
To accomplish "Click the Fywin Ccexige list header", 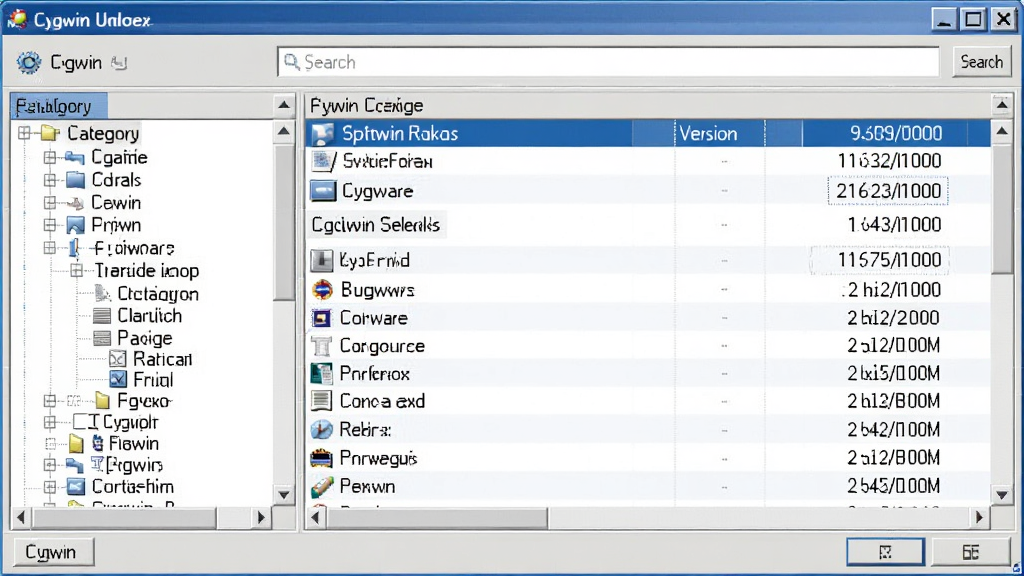I will tap(366, 106).
